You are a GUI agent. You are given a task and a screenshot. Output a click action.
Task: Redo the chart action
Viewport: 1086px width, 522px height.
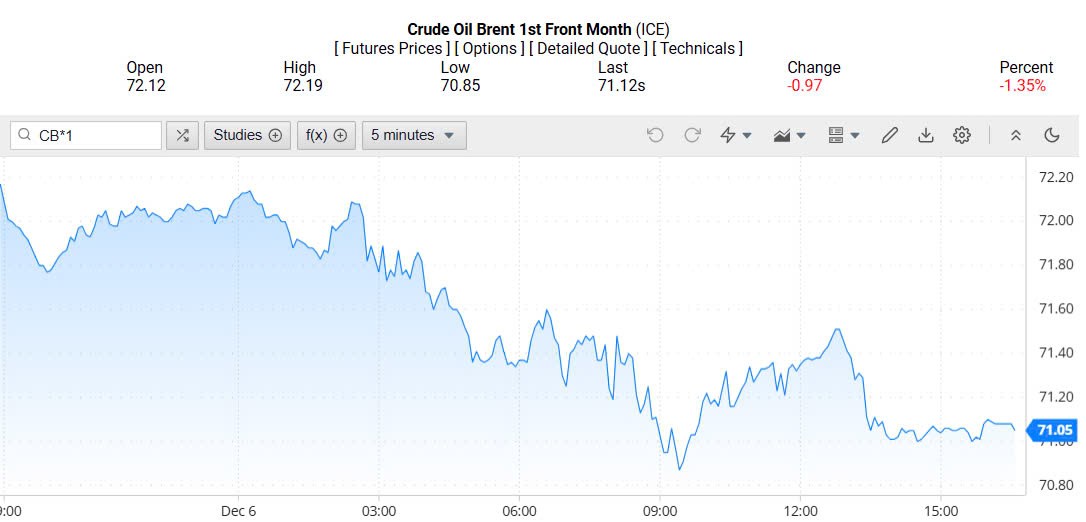coord(692,135)
